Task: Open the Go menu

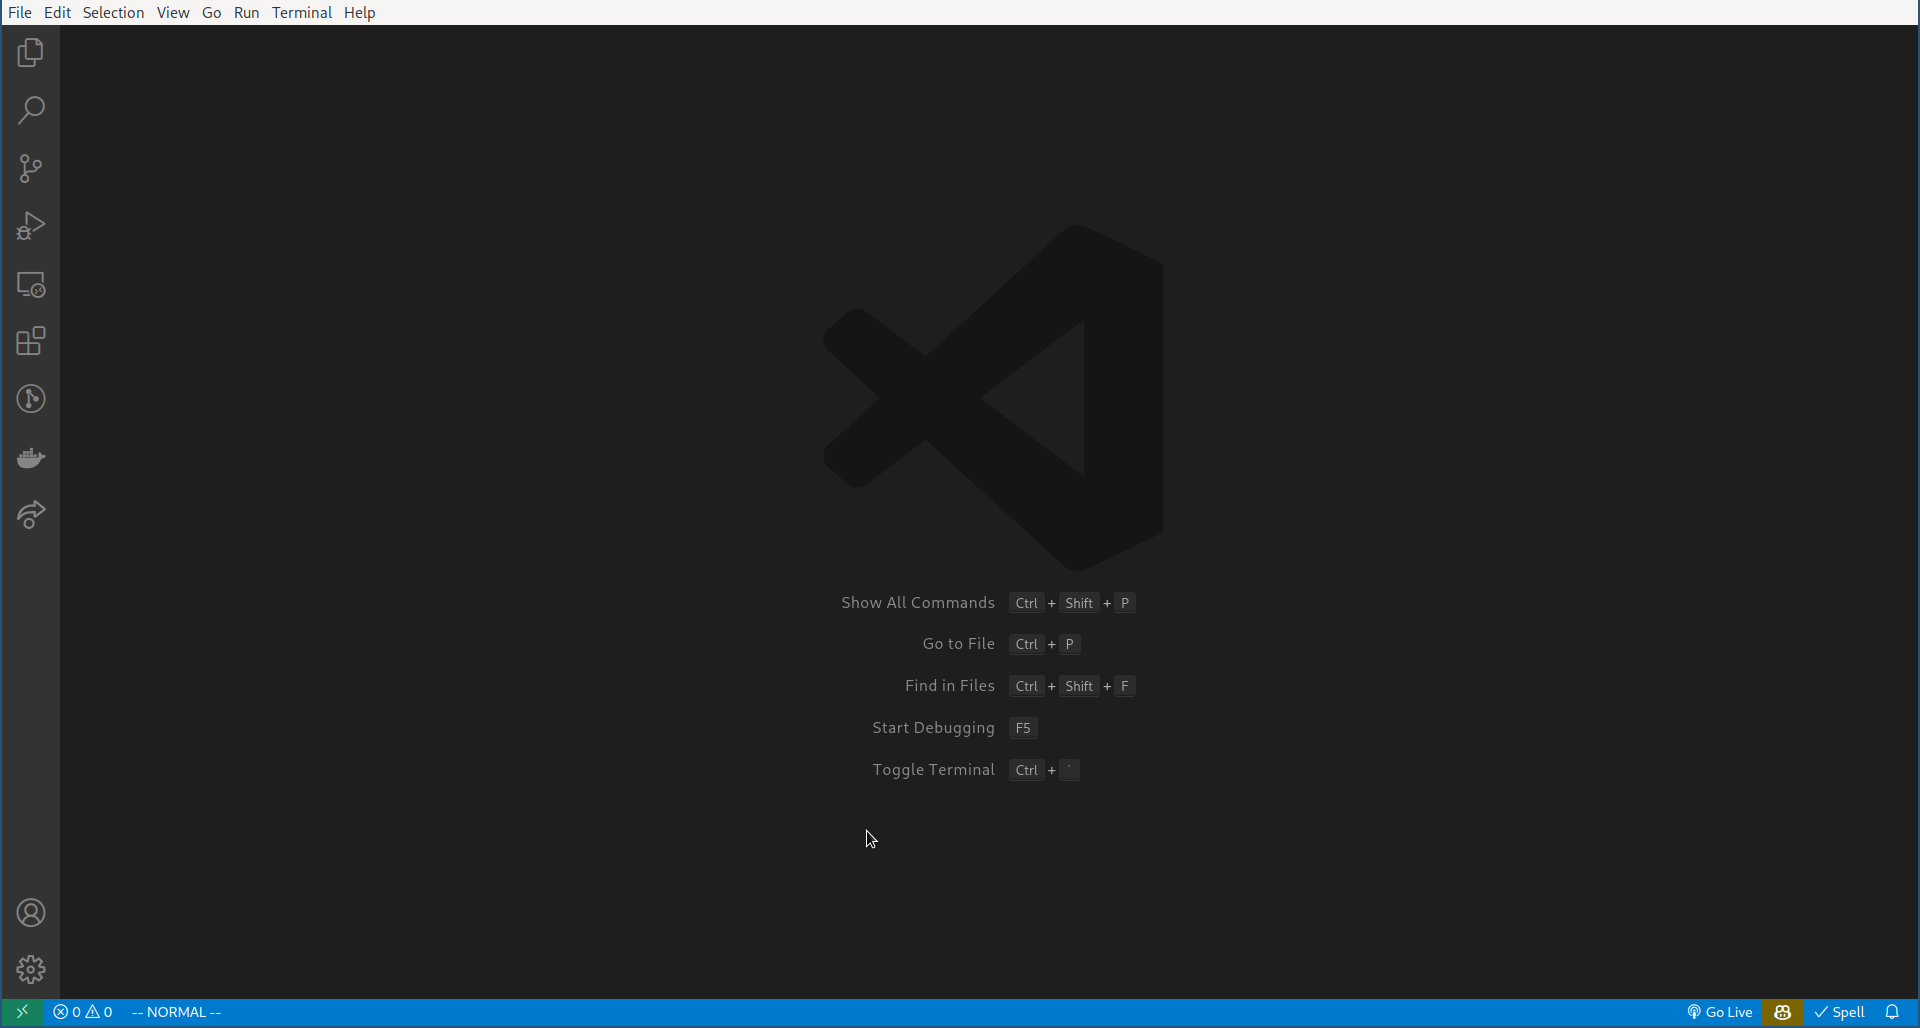Action: click(x=211, y=12)
